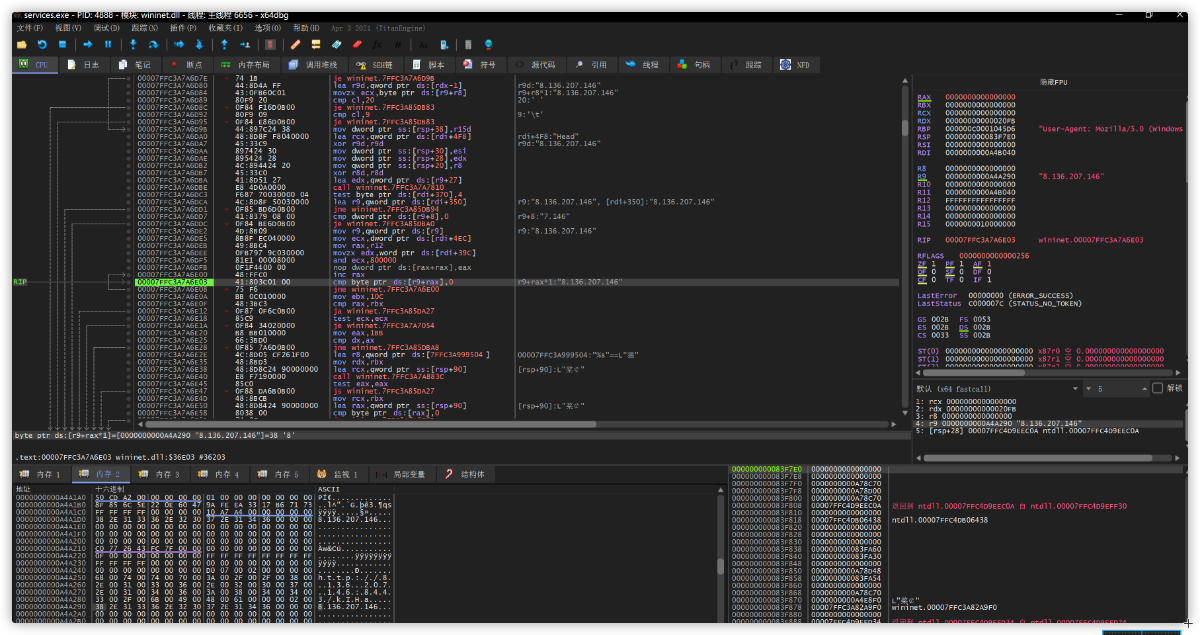Restart the debugged program via toolbar

42,45
